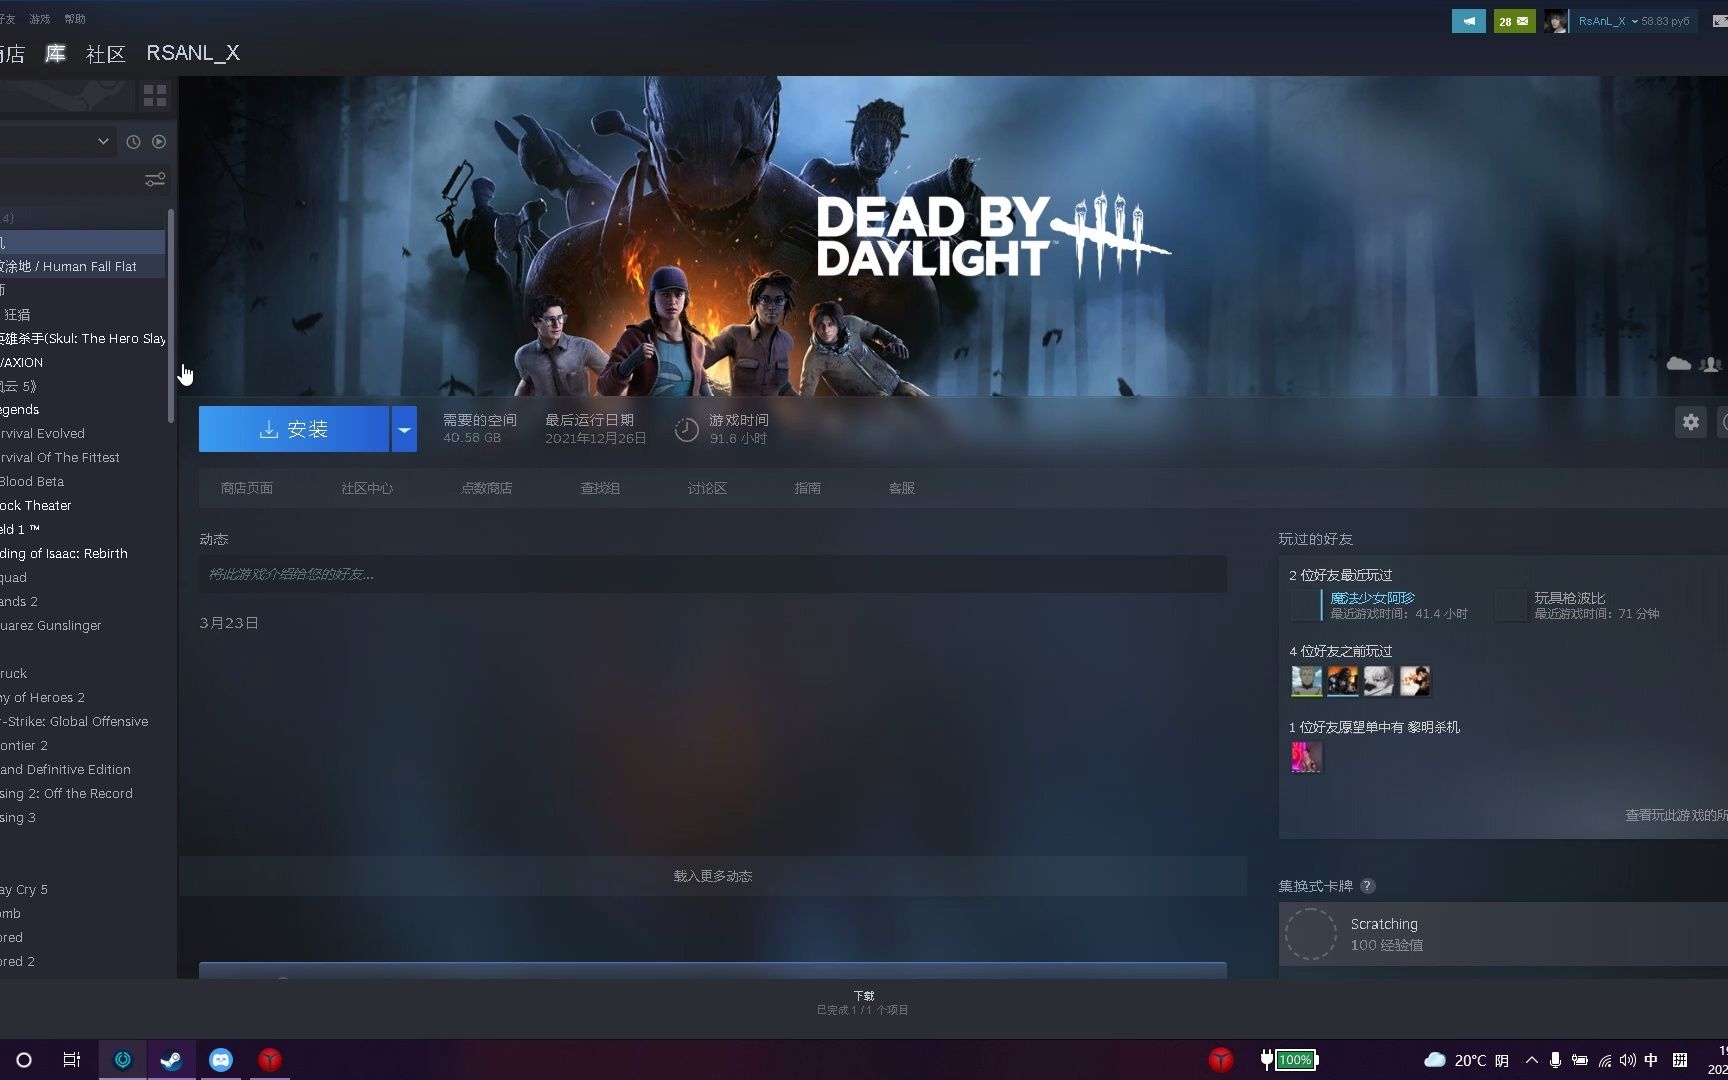
Task: Select Juarez Gunslinger in game list
Action: (x=82, y=625)
